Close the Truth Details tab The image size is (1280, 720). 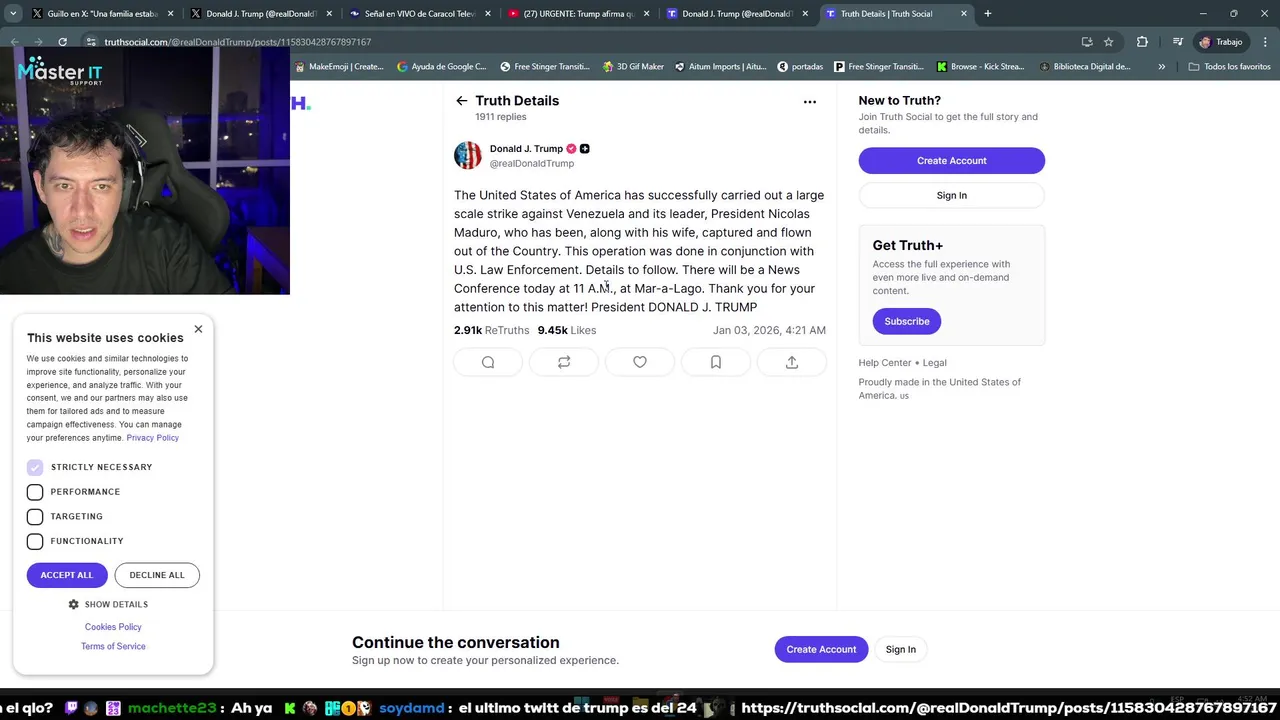[964, 14]
